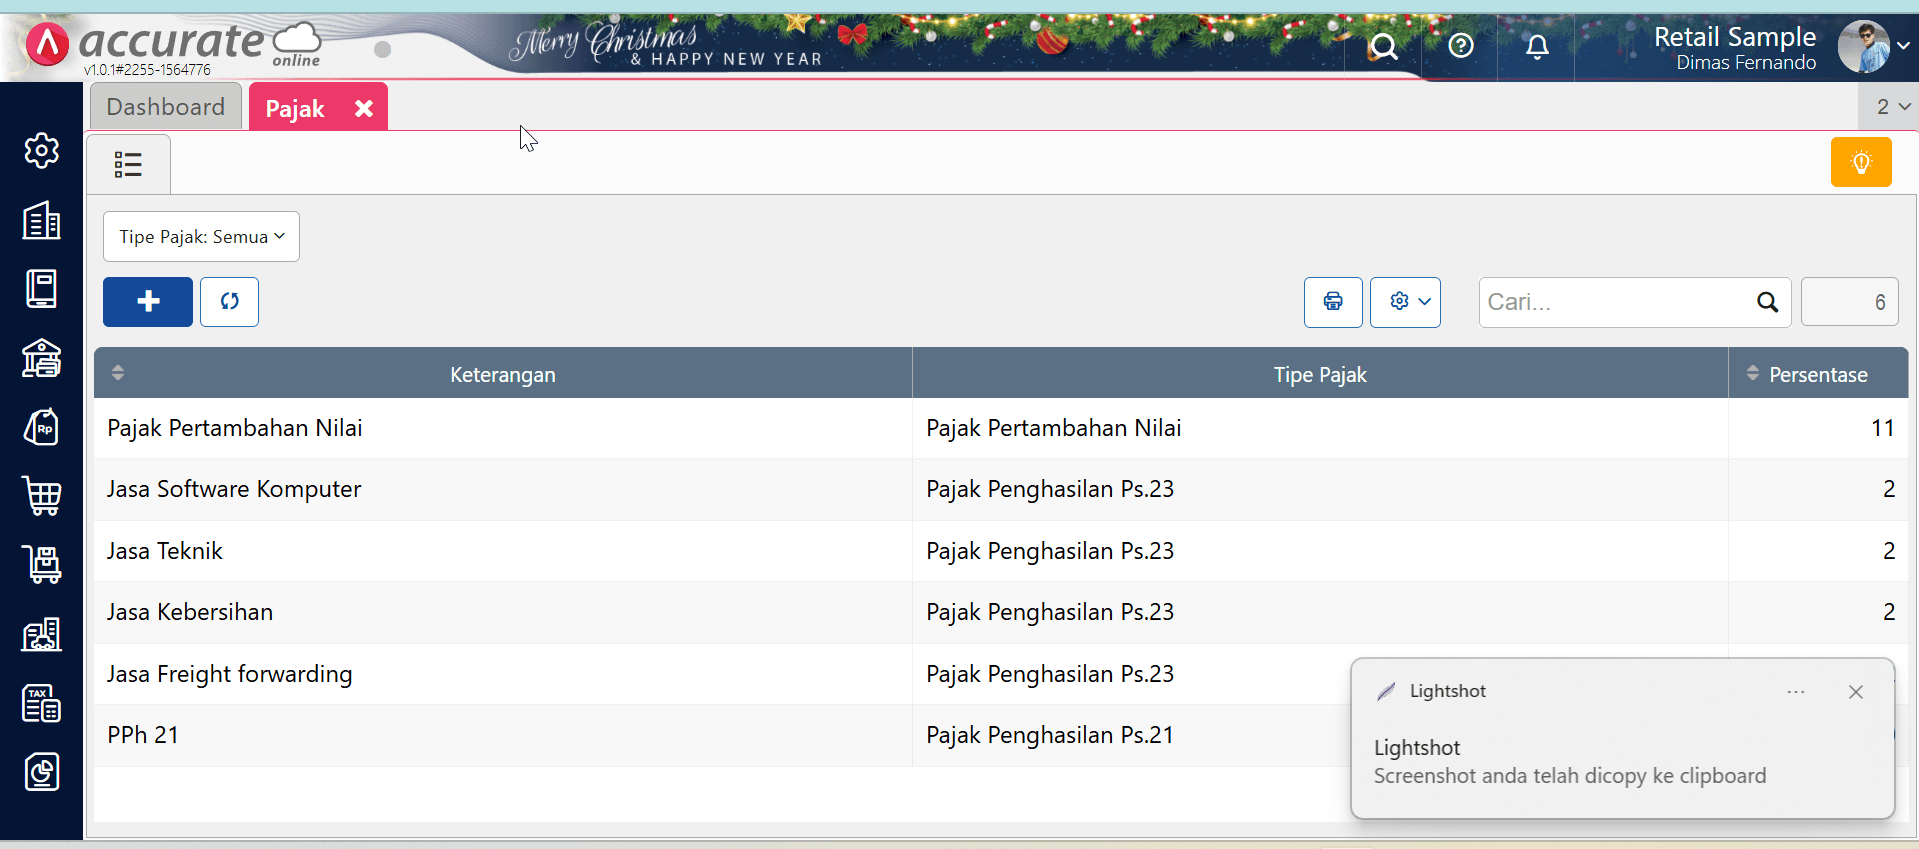The image size is (1919, 849).
Task: Open the Purchase shopping cart icon
Action: pyautogui.click(x=41, y=496)
